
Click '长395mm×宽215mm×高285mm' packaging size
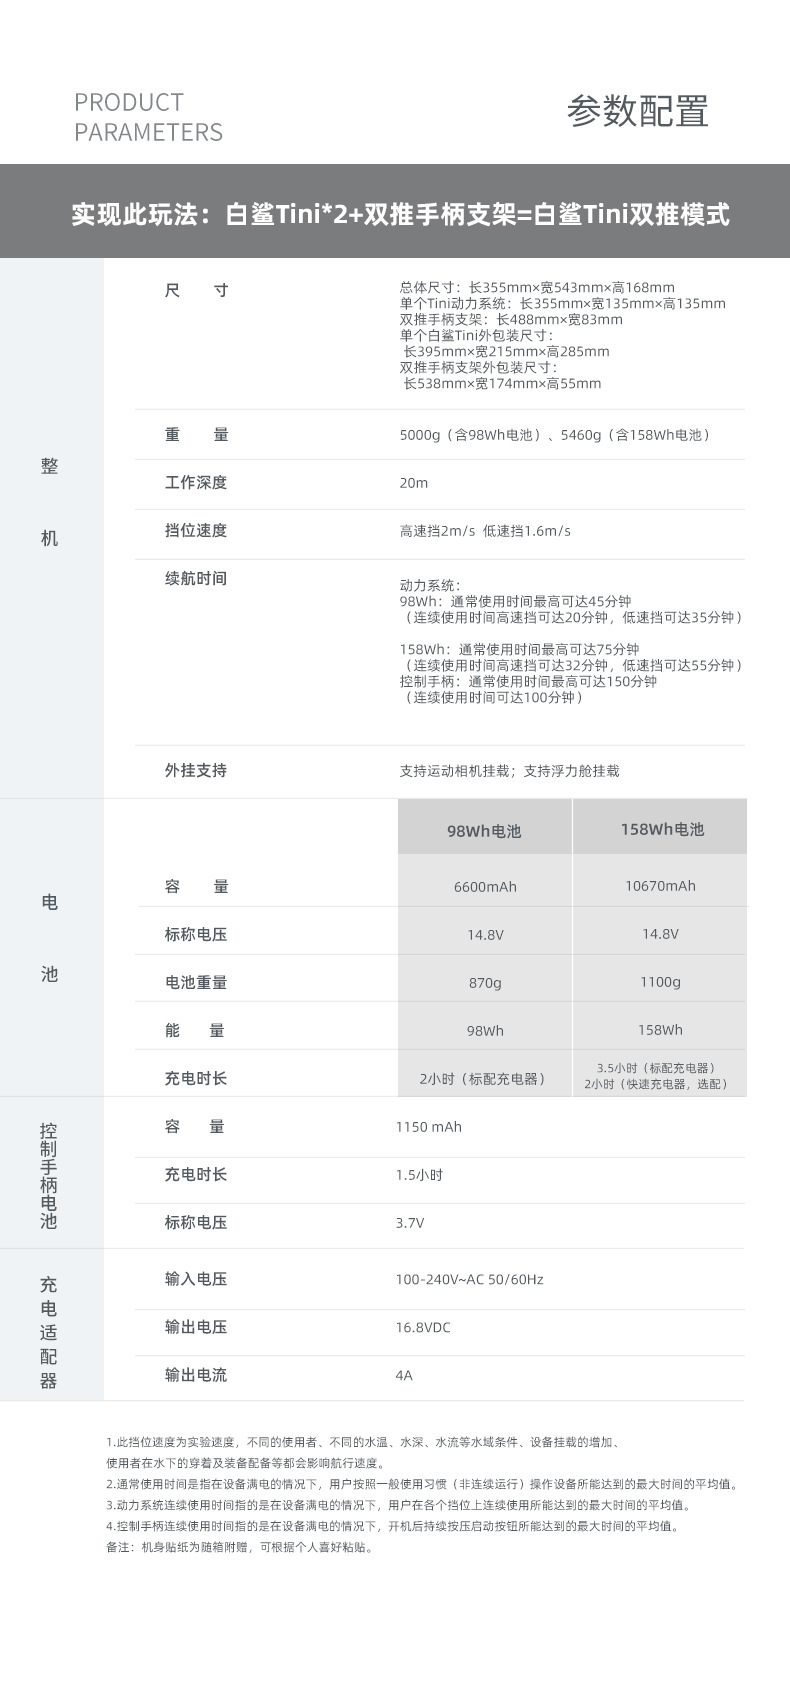(506, 351)
